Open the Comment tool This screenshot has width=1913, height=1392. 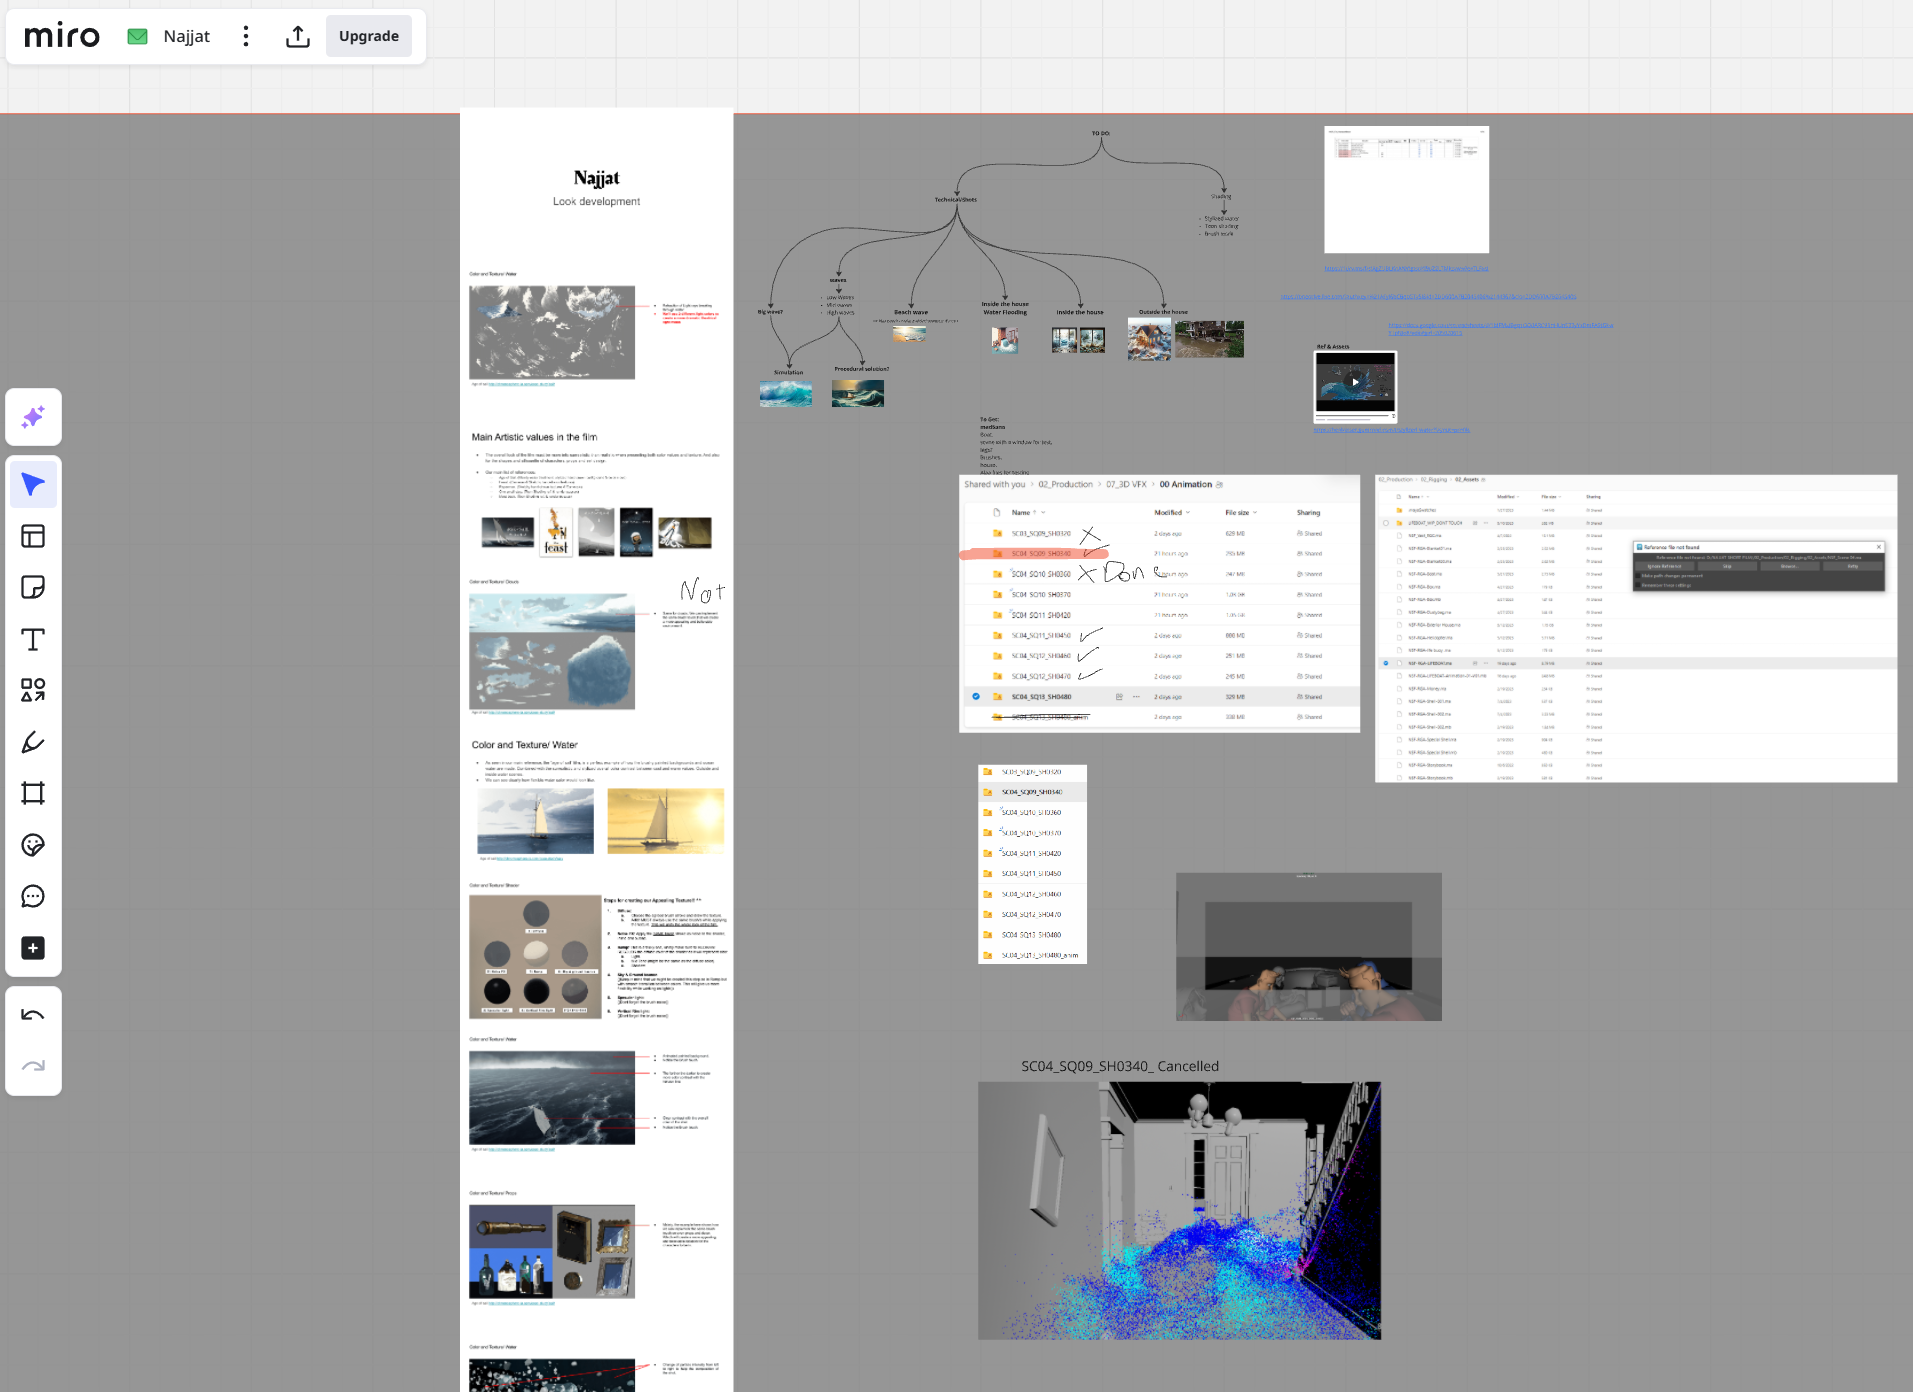[33, 896]
